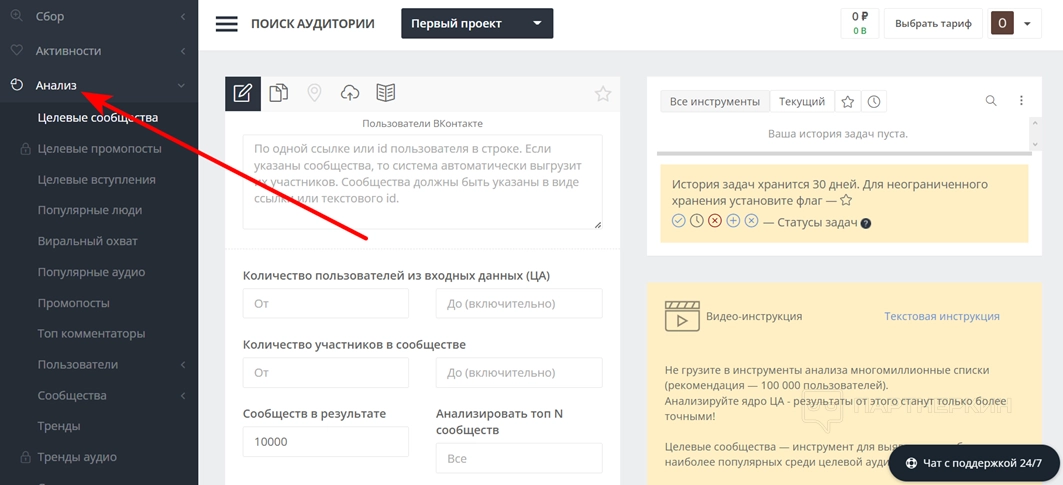
Task: Open the hamburger menu icon
Action: [x=226, y=24]
